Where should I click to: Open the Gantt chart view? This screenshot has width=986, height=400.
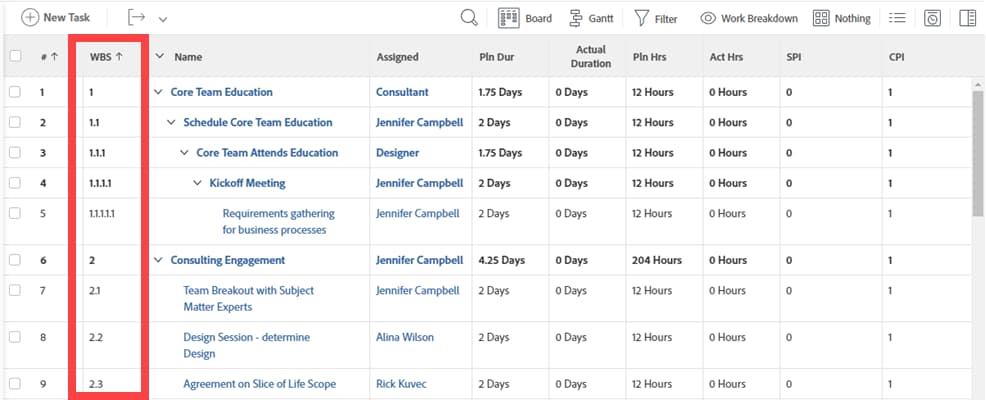coord(591,18)
